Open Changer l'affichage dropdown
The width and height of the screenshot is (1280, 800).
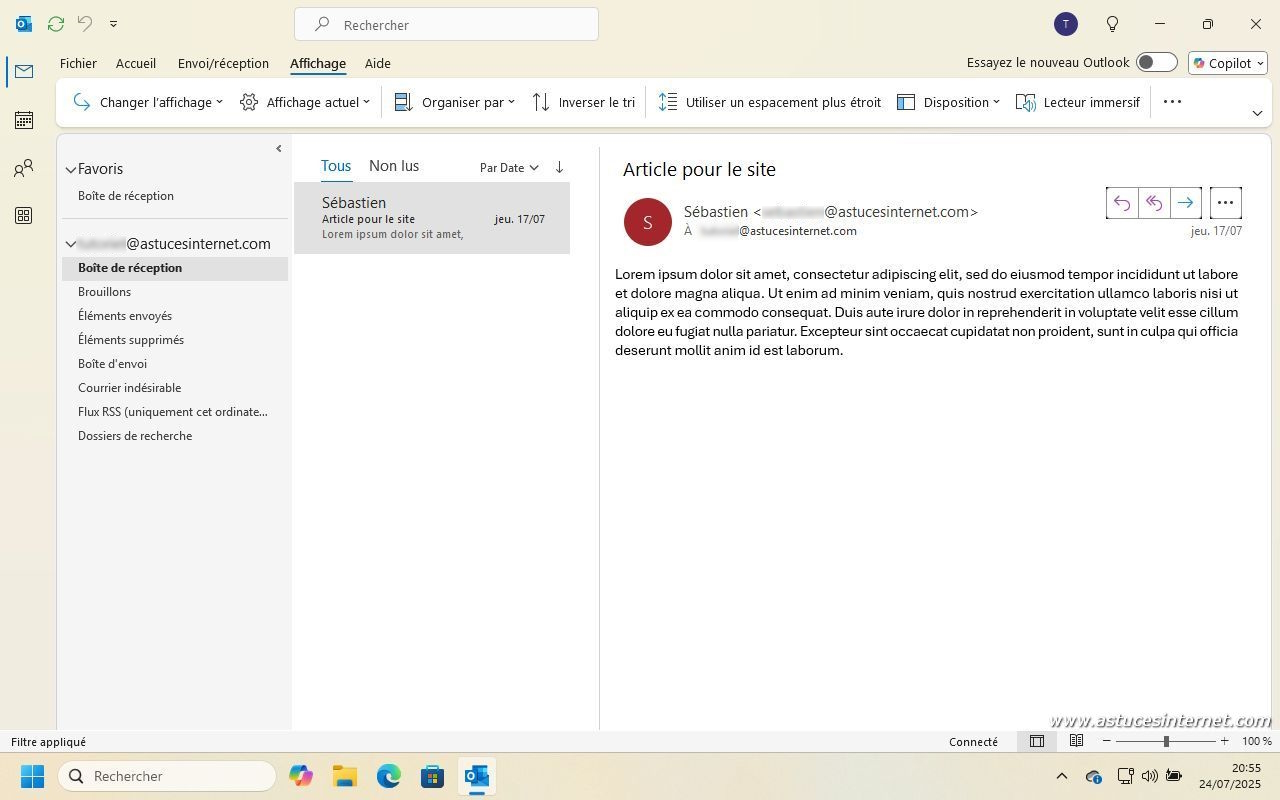click(x=148, y=102)
